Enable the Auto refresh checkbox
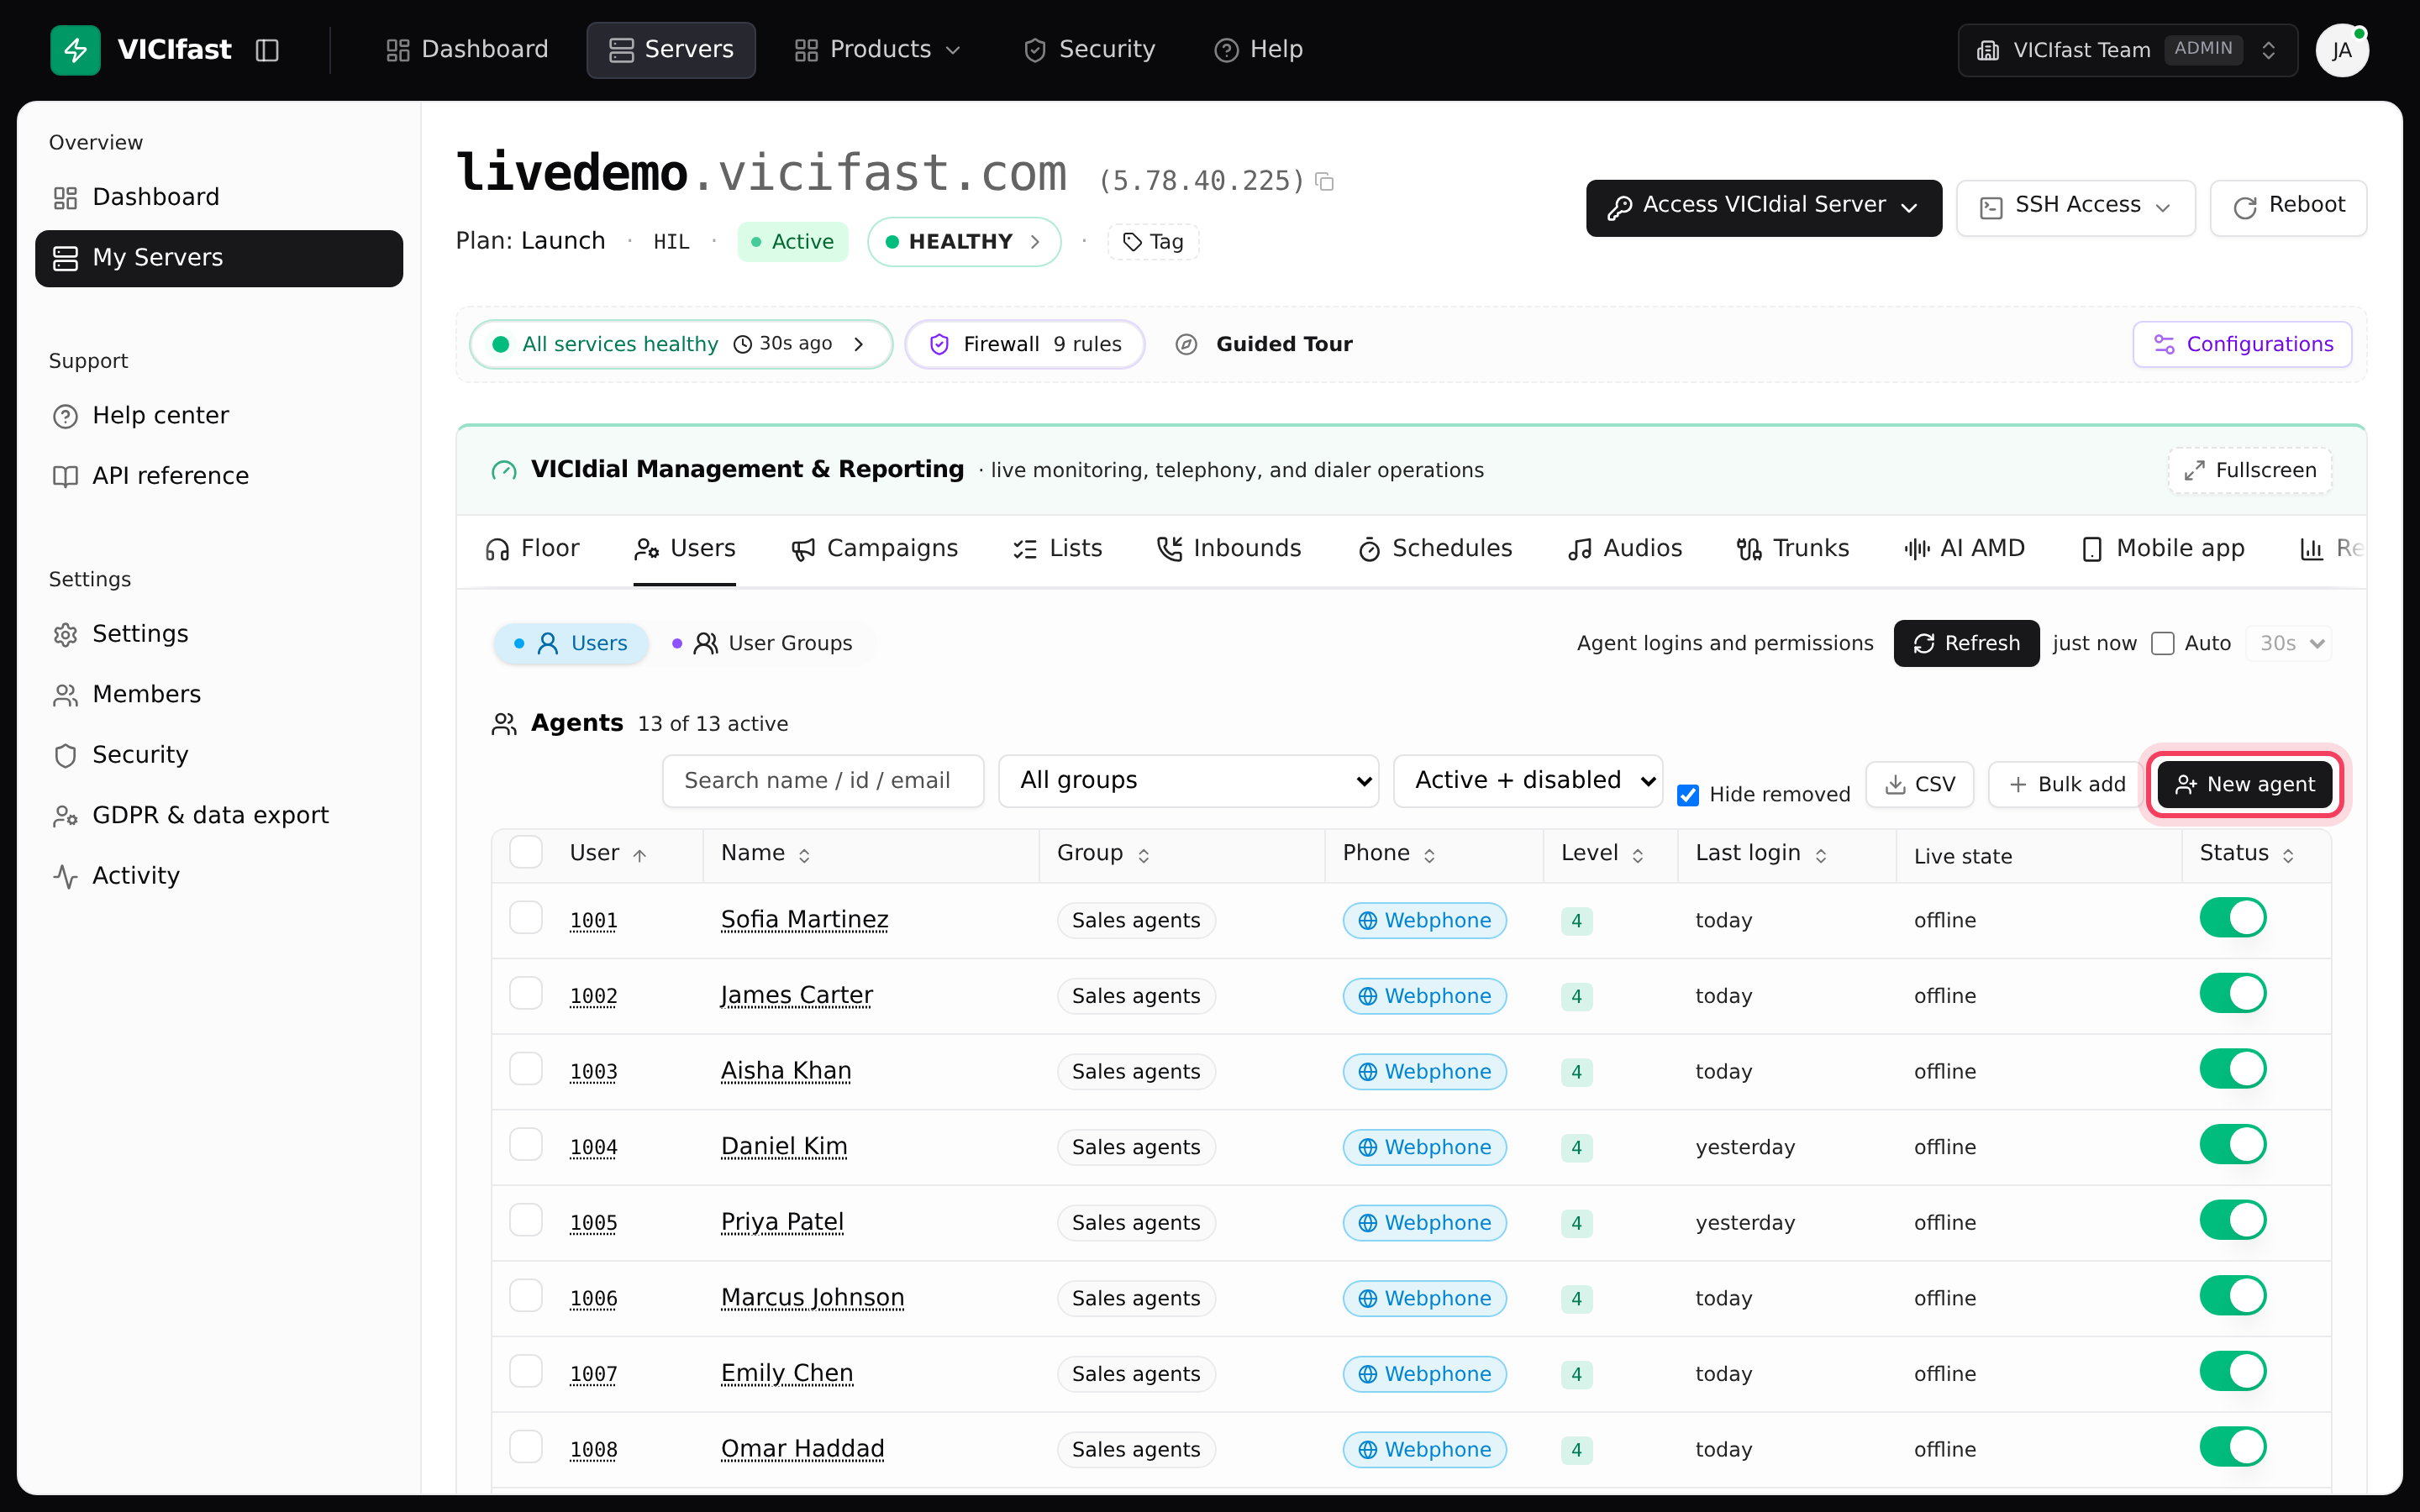 pyautogui.click(x=2163, y=643)
